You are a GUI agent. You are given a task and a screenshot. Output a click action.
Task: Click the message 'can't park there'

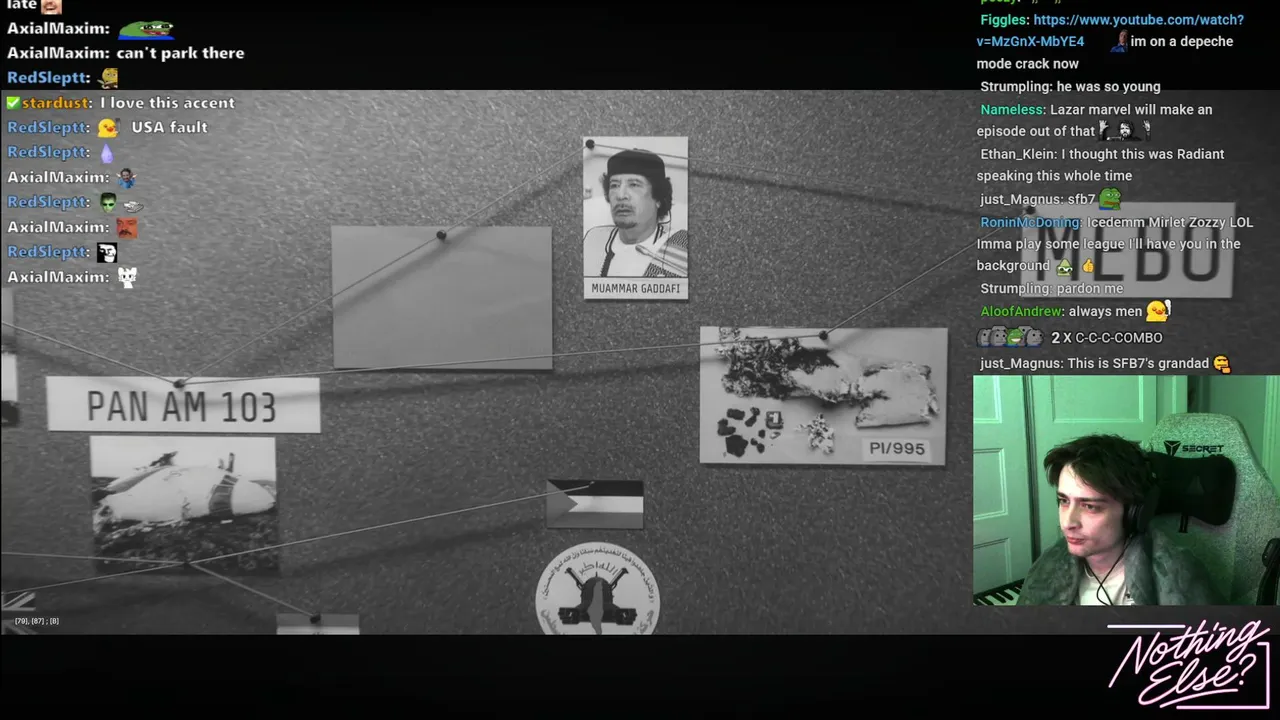pyautogui.click(x=180, y=53)
